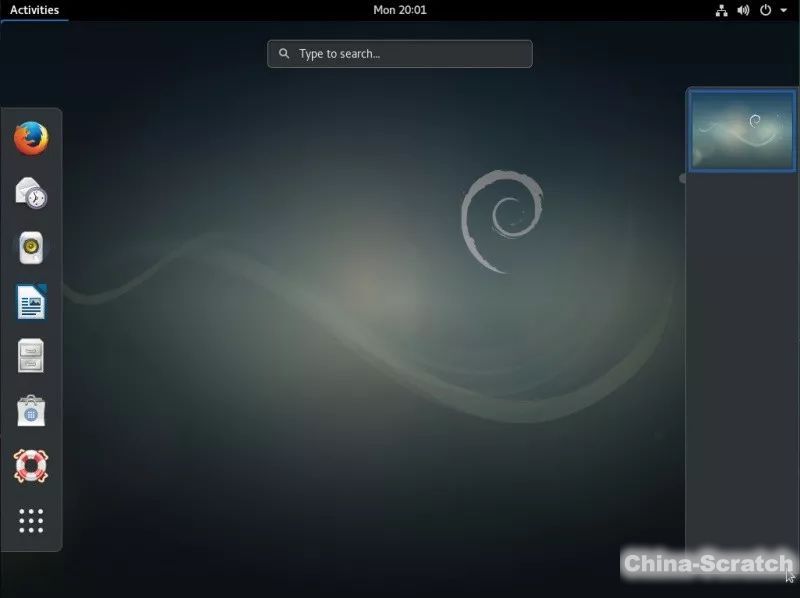The width and height of the screenshot is (800, 598).
Task: Select the first workspace thumbnail
Action: tap(742, 130)
